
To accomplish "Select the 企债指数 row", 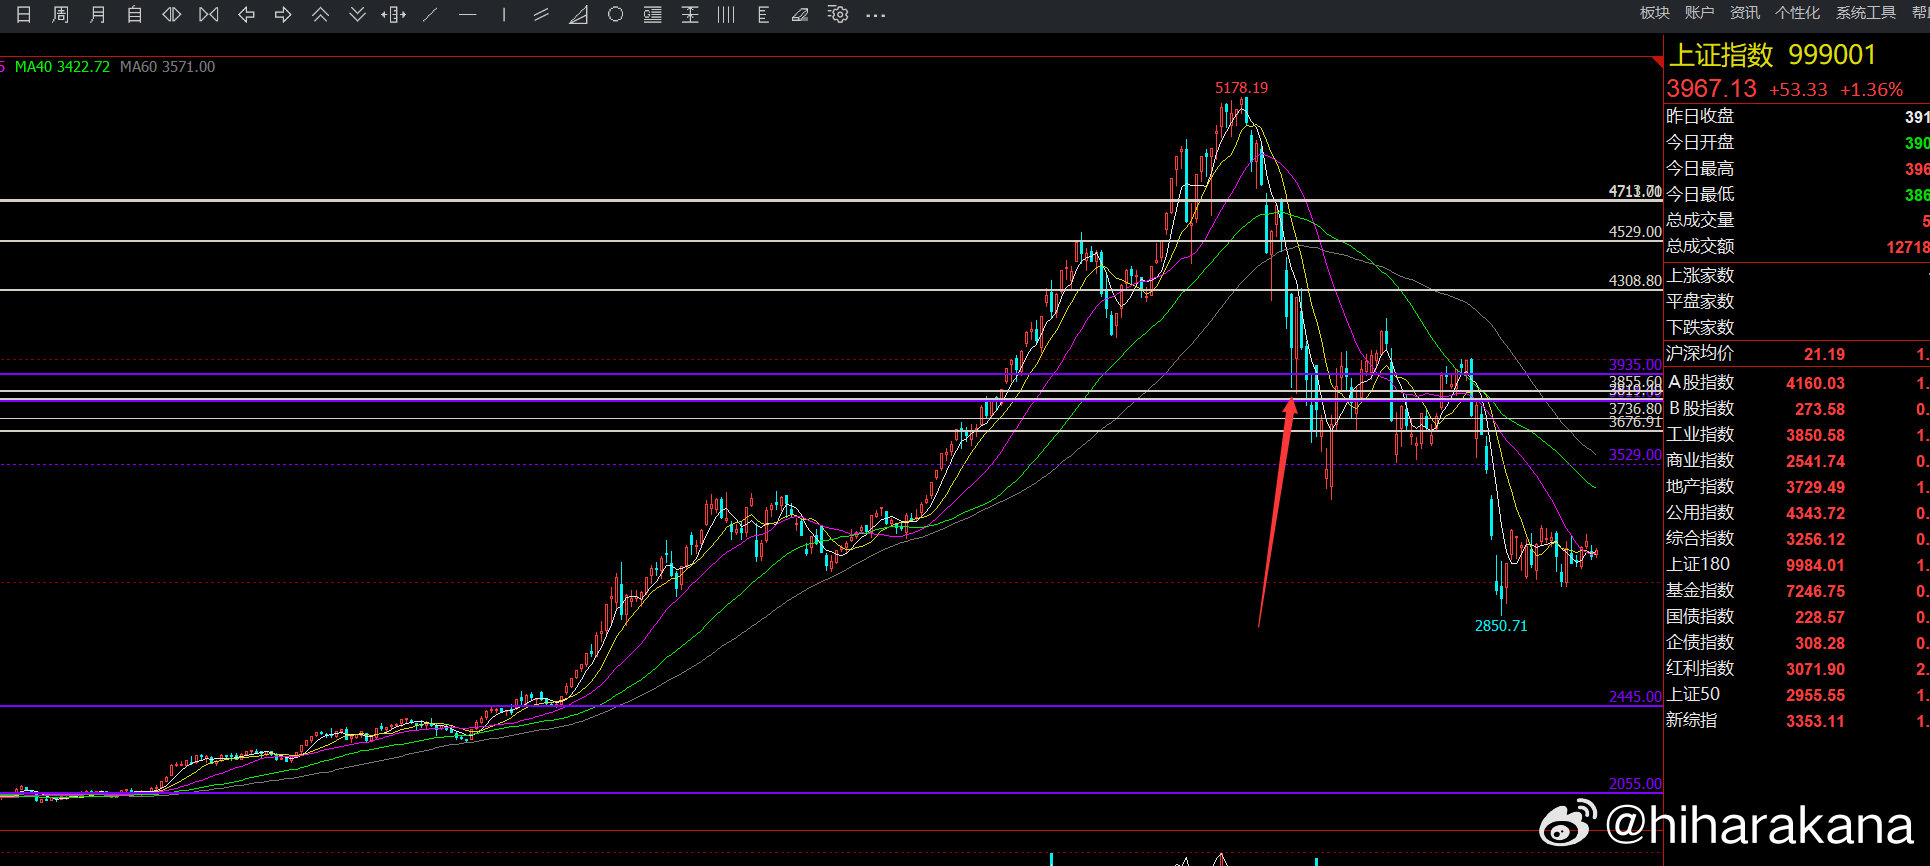I will [x=1797, y=643].
